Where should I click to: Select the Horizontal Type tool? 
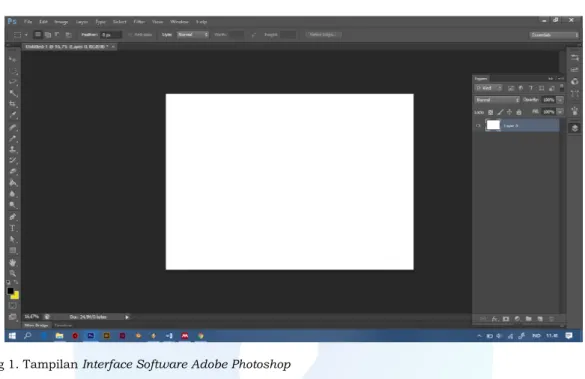13,228
